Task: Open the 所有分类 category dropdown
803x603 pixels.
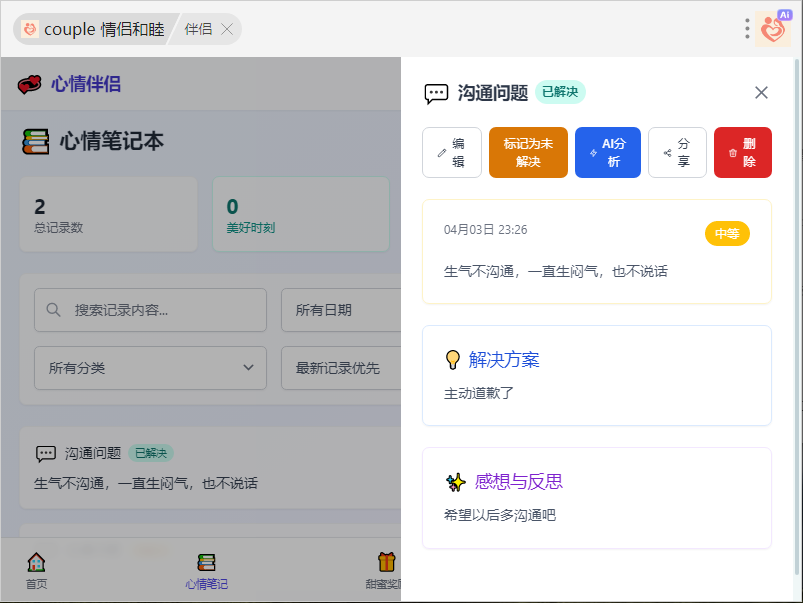Action: (151, 368)
